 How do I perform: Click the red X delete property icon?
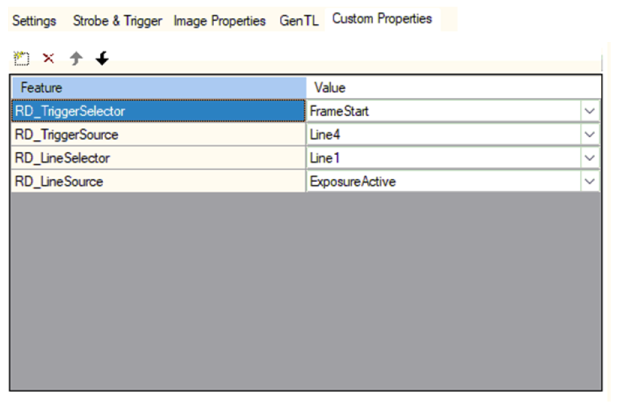coord(48,58)
